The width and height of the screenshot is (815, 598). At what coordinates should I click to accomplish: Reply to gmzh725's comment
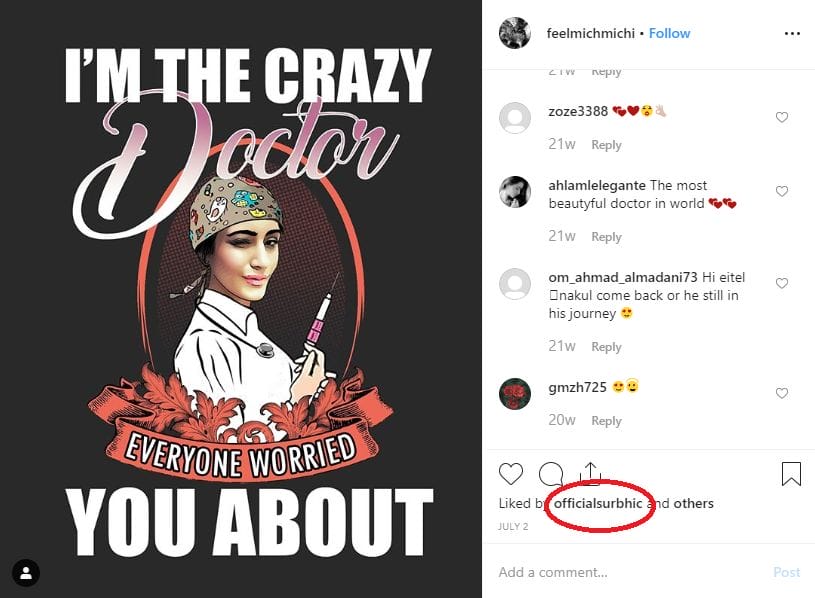click(606, 421)
